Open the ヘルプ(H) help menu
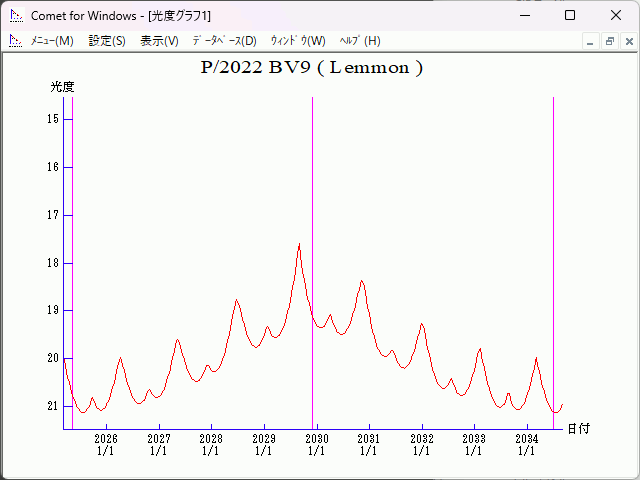Viewport: 640px width, 480px height. pyautogui.click(x=360, y=41)
